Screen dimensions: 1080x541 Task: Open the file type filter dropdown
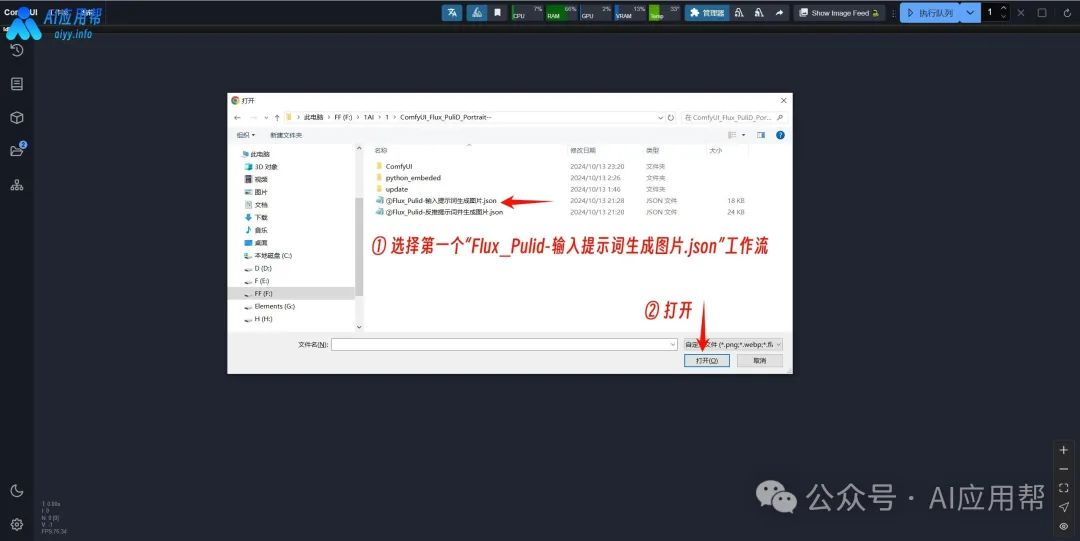click(x=733, y=344)
